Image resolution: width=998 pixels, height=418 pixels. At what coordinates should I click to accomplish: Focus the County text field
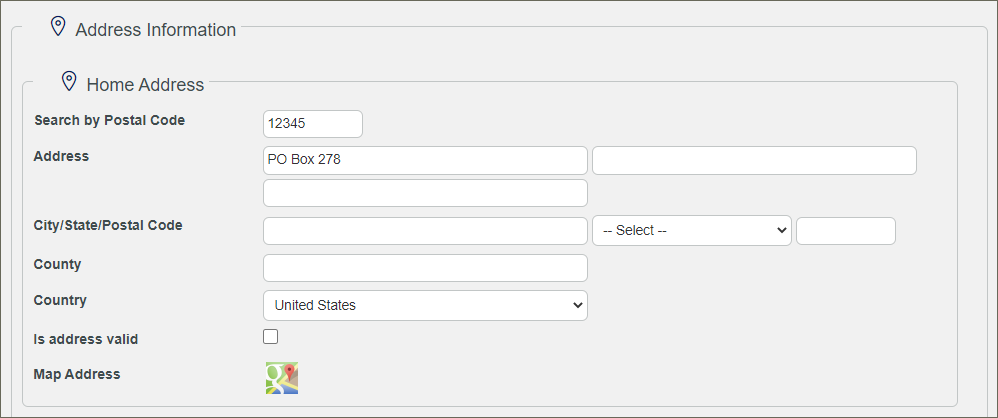click(425, 268)
